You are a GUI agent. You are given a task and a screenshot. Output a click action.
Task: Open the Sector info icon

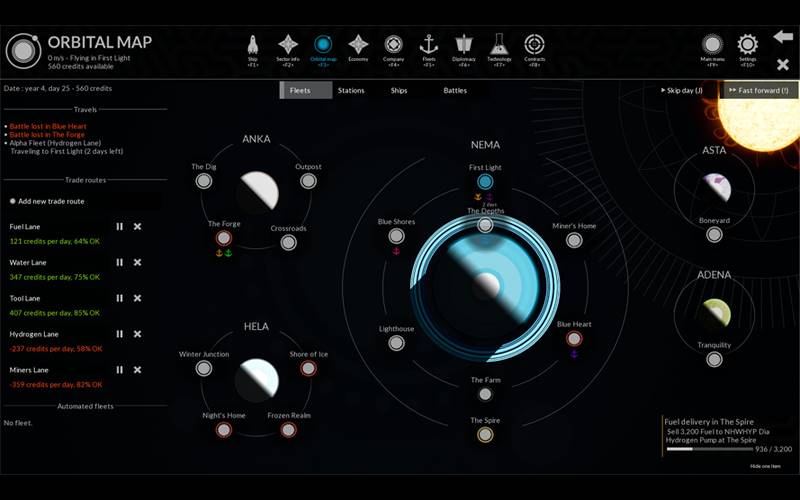pos(288,45)
